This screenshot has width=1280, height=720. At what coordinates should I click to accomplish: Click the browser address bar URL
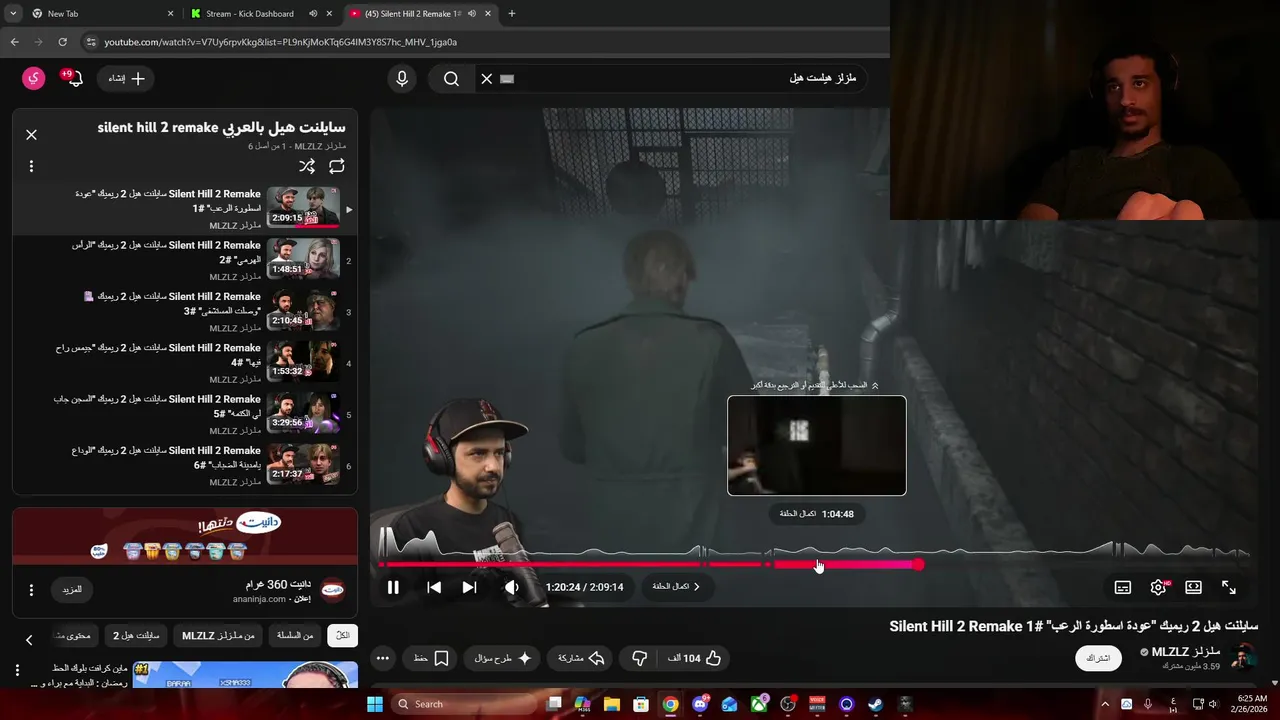click(281, 42)
